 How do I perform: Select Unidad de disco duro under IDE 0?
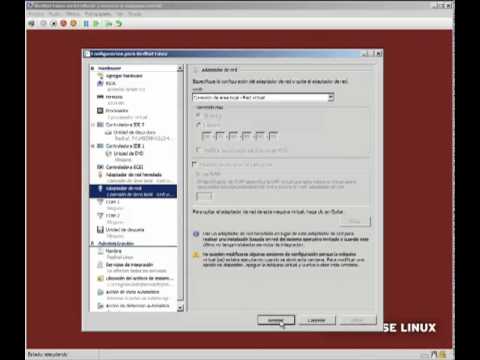pyautogui.click(x=134, y=132)
